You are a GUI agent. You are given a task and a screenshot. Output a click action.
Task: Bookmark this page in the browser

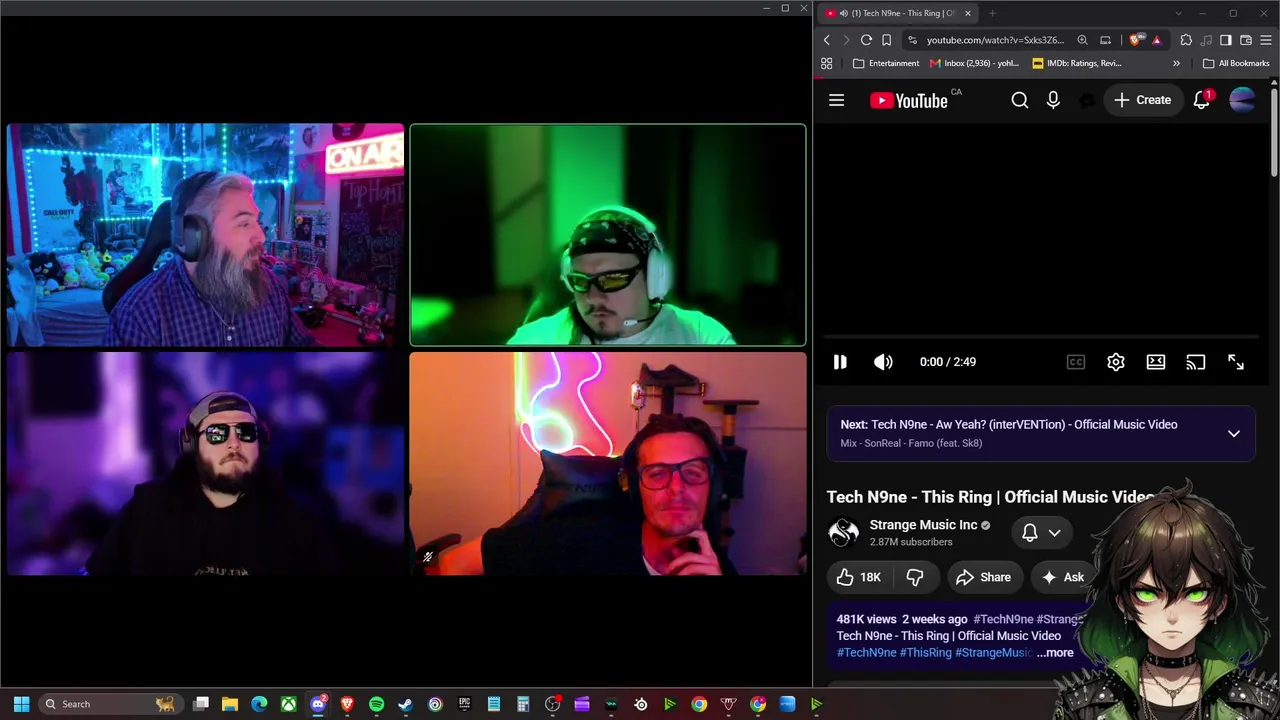tap(886, 40)
